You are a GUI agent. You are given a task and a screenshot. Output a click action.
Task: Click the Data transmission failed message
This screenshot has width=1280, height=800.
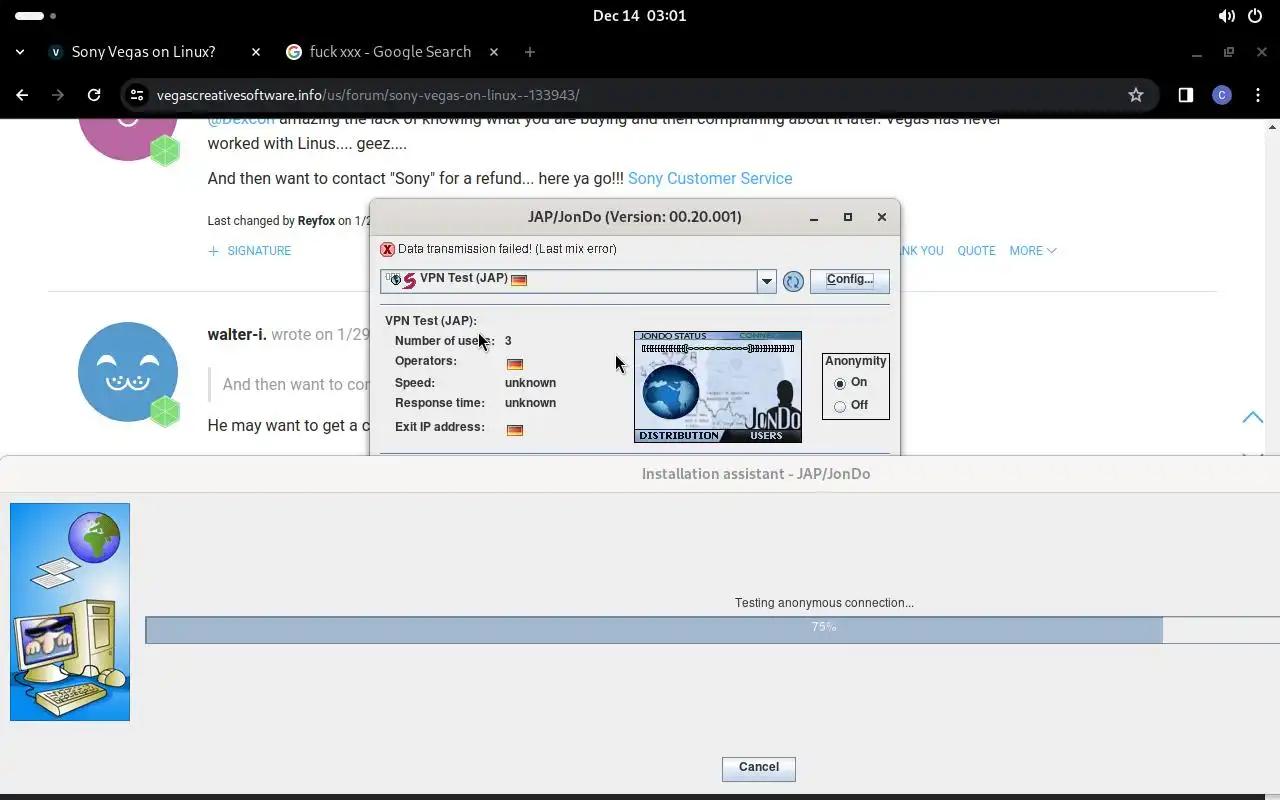(x=507, y=249)
